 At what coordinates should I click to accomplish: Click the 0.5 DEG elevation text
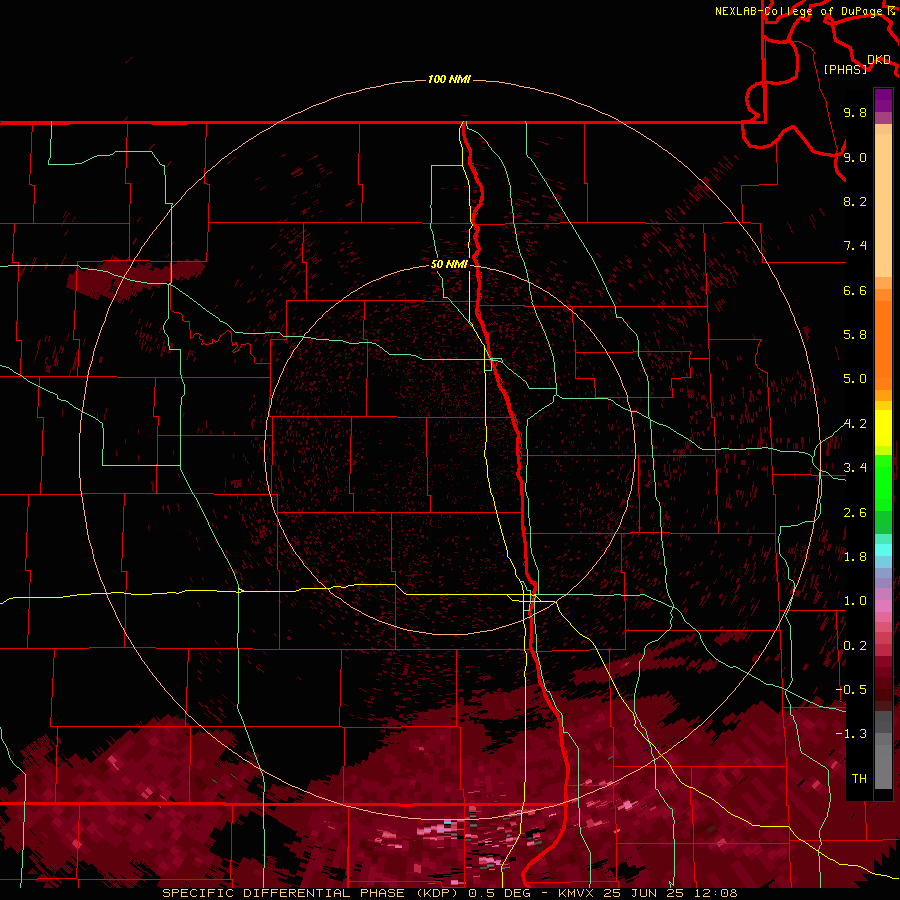tap(497, 893)
